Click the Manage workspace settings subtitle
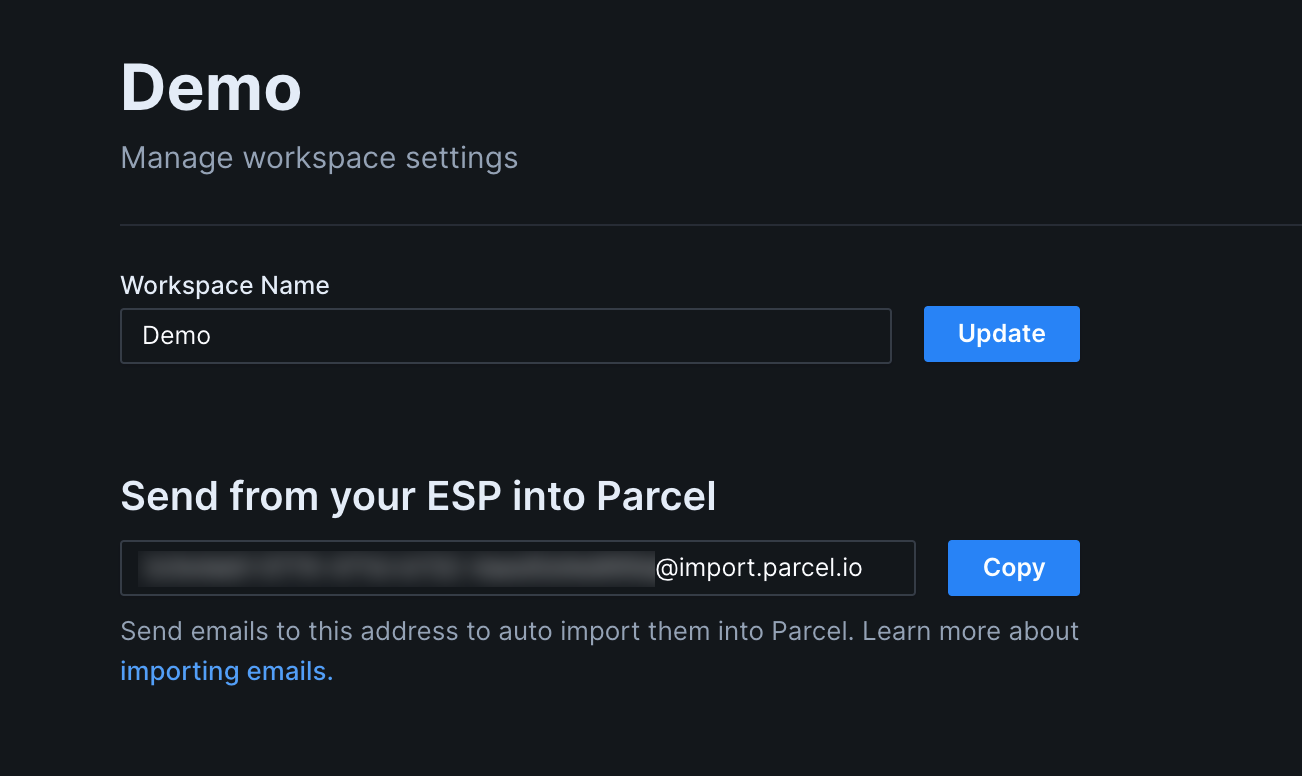This screenshot has width=1302, height=776. tap(319, 158)
